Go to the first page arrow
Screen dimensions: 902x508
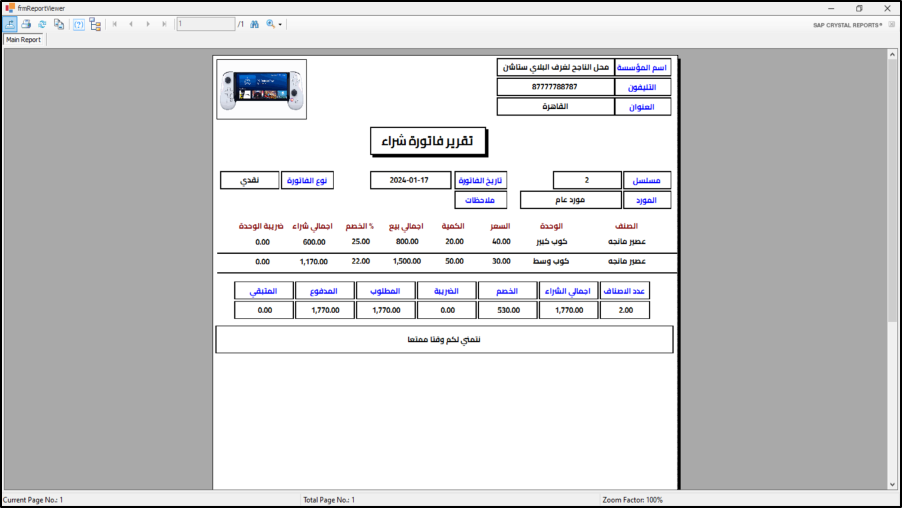(x=115, y=24)
